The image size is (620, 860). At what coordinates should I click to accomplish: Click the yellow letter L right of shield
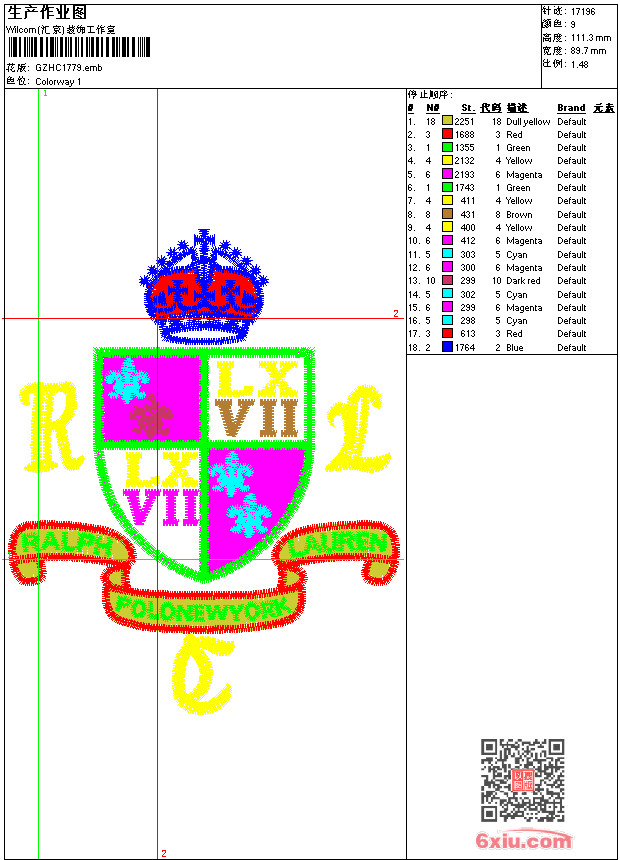click(358, 428)
